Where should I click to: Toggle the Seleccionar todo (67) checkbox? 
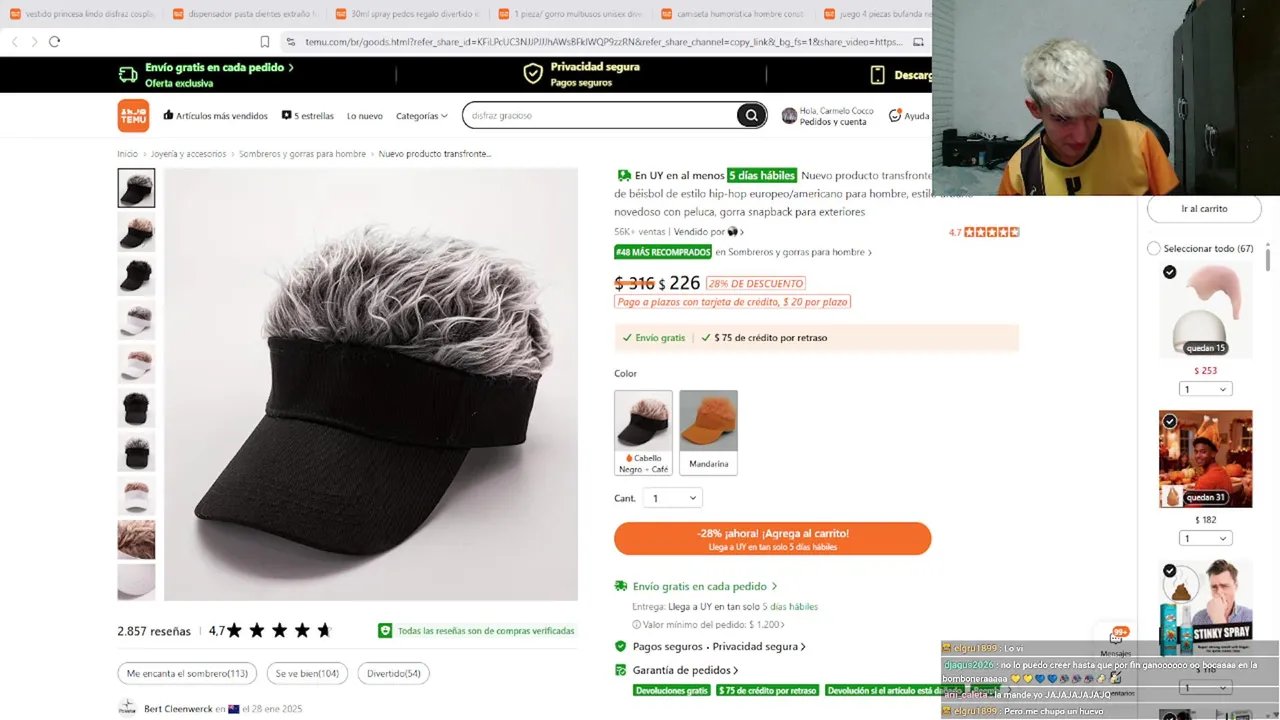pos(1154,248)
